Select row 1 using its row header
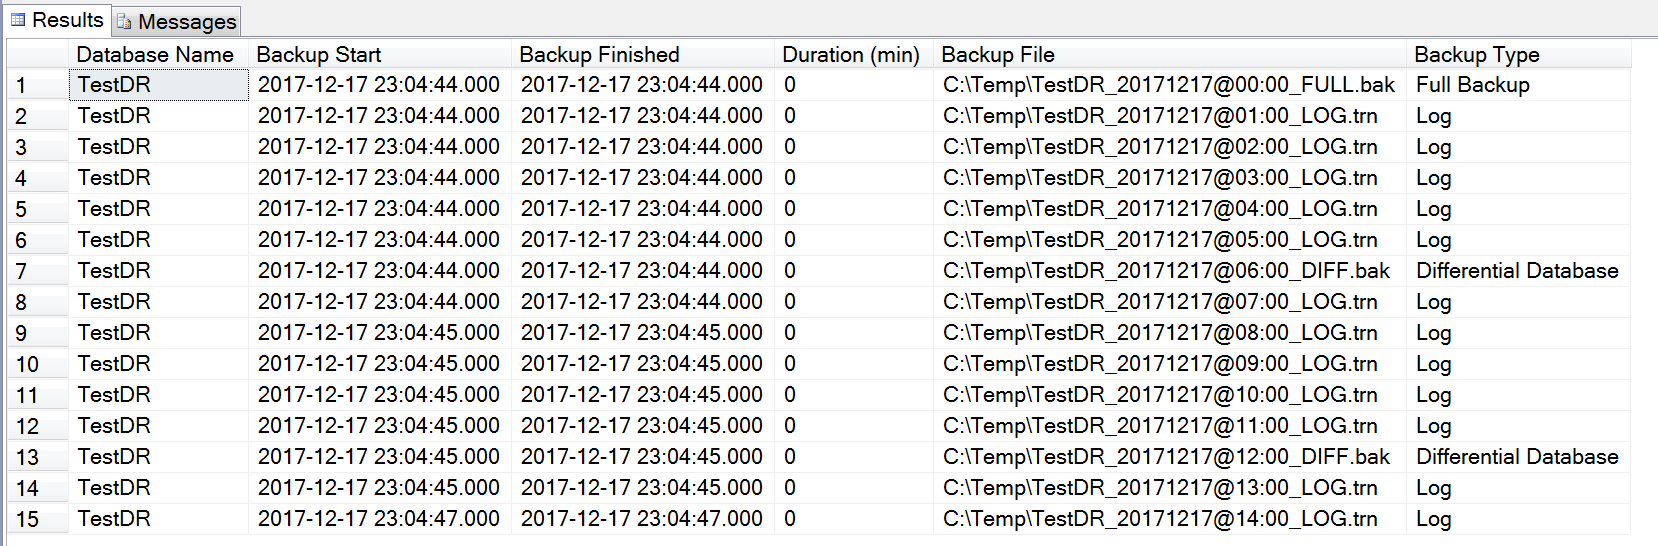The image size is (1658, 546). click(38, 86)
